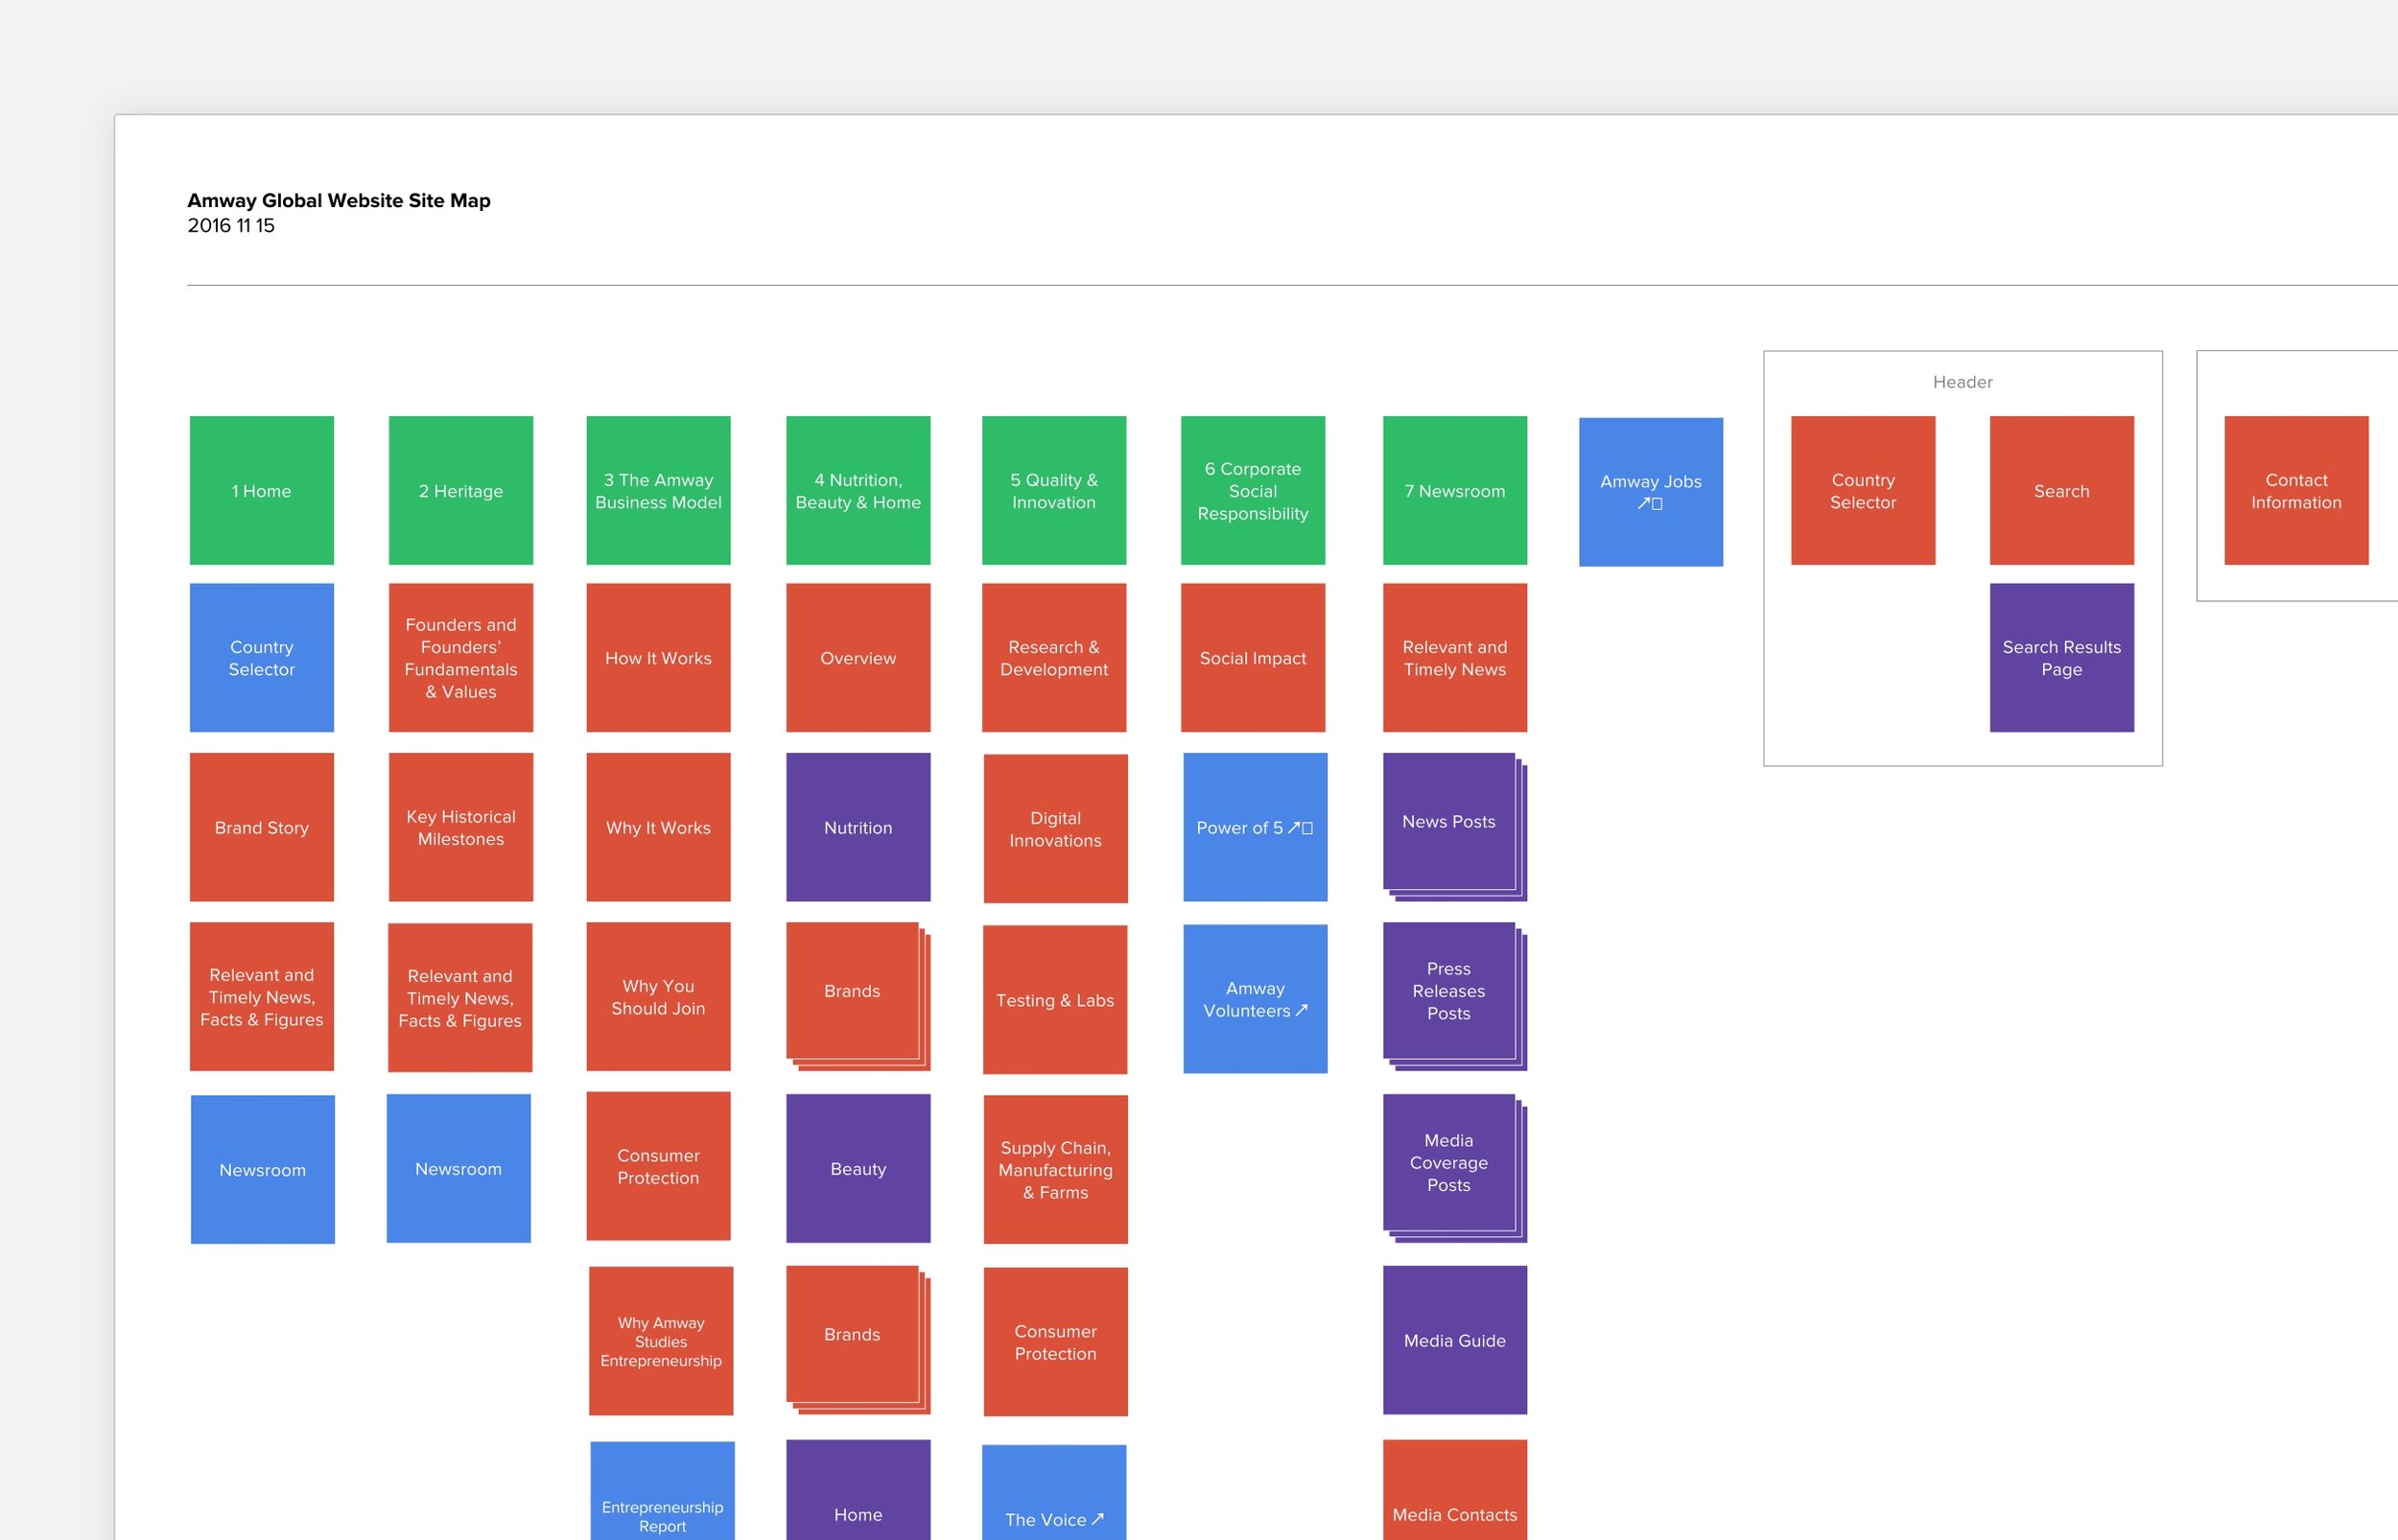This screenshot has width=2398, height=1540.
Task: Open the blue Amway Jobs external link box
Action: (x=1651, y=492)
